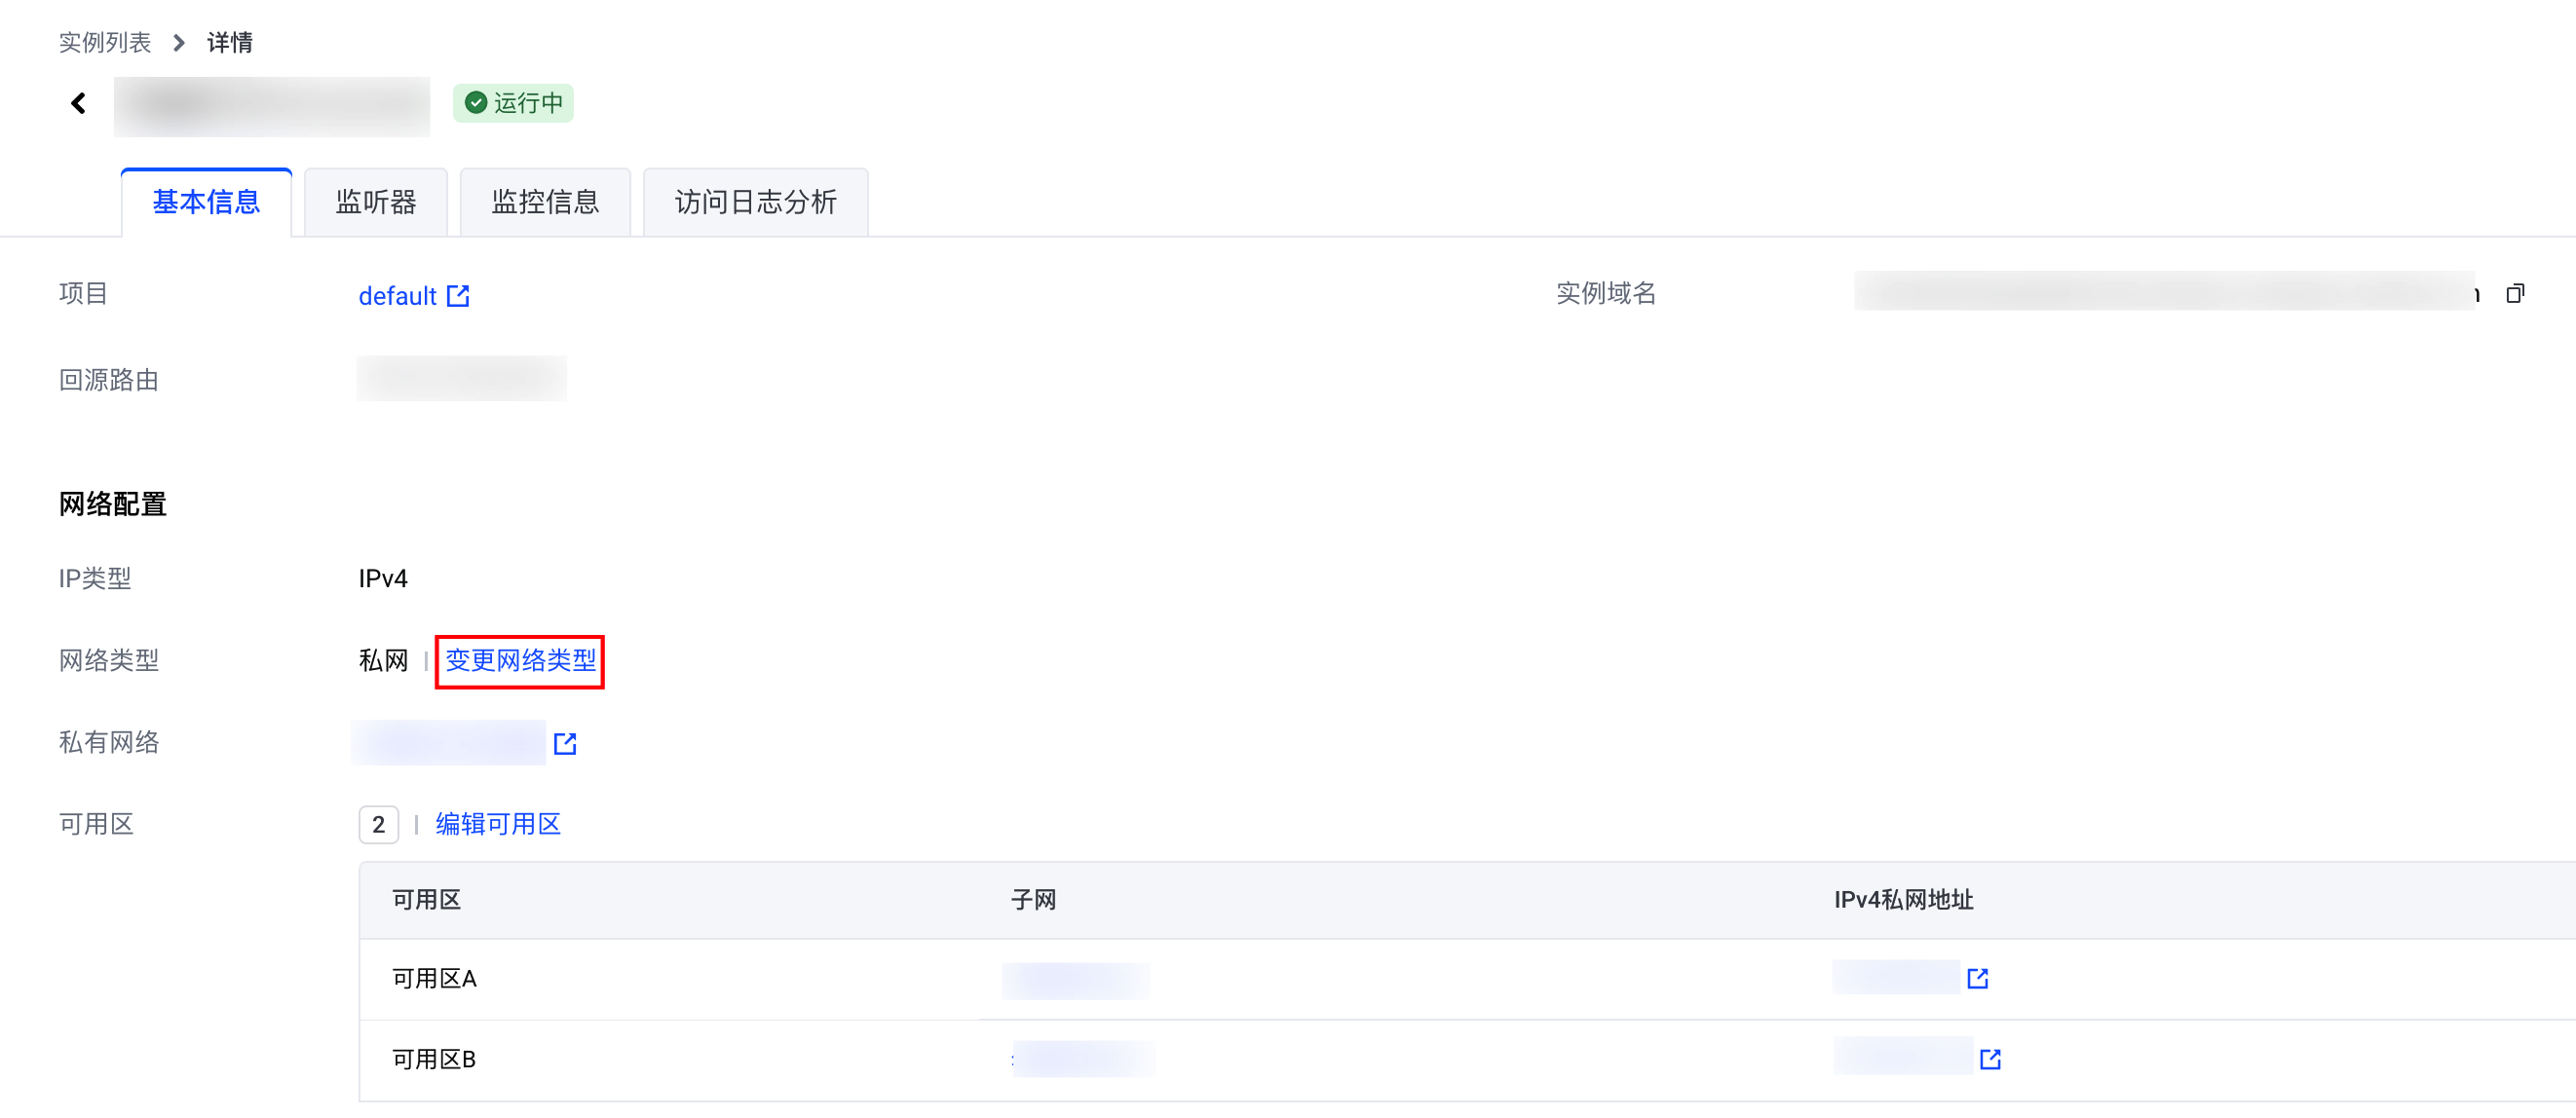Go back to 实例列表 breadcrumb
The width and height of the screenshot is (2576, 1118).
105,42
